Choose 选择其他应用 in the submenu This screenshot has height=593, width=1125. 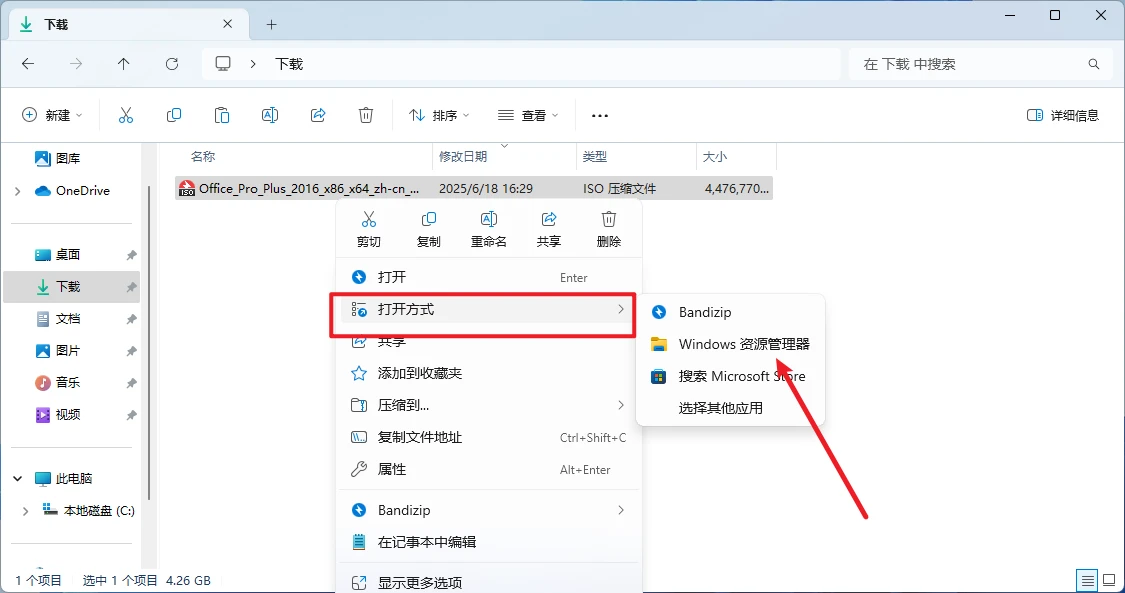[730, 408]
